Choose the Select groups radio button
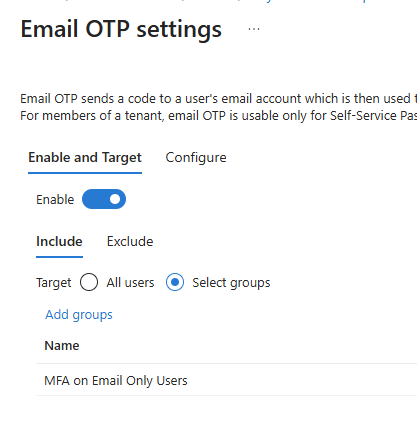This screenshot has width=417, height=435. coord(175,282)
